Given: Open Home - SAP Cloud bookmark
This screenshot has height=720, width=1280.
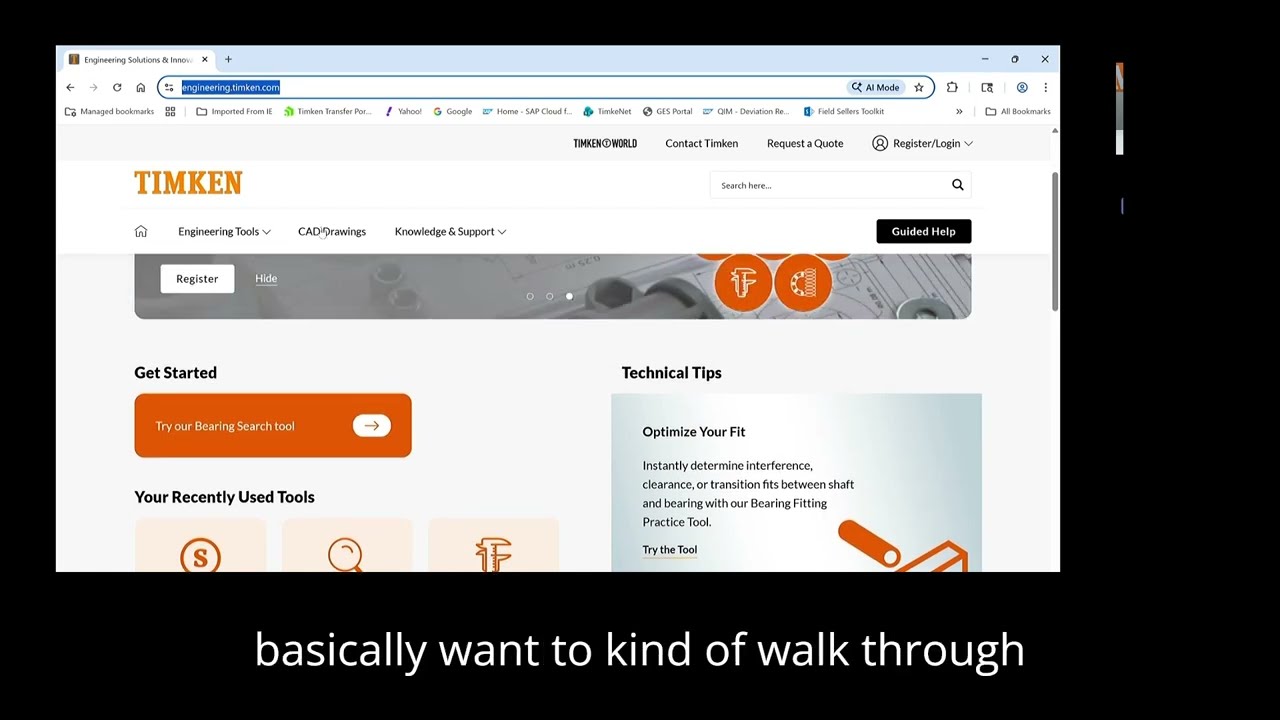Looking at the screenshot, I should (527, 111).
